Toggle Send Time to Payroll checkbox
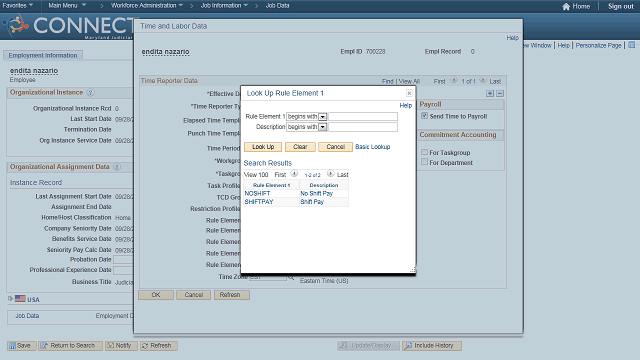This screenshot has width=640, height=360. pyautogui.click(x=424, y=116)
